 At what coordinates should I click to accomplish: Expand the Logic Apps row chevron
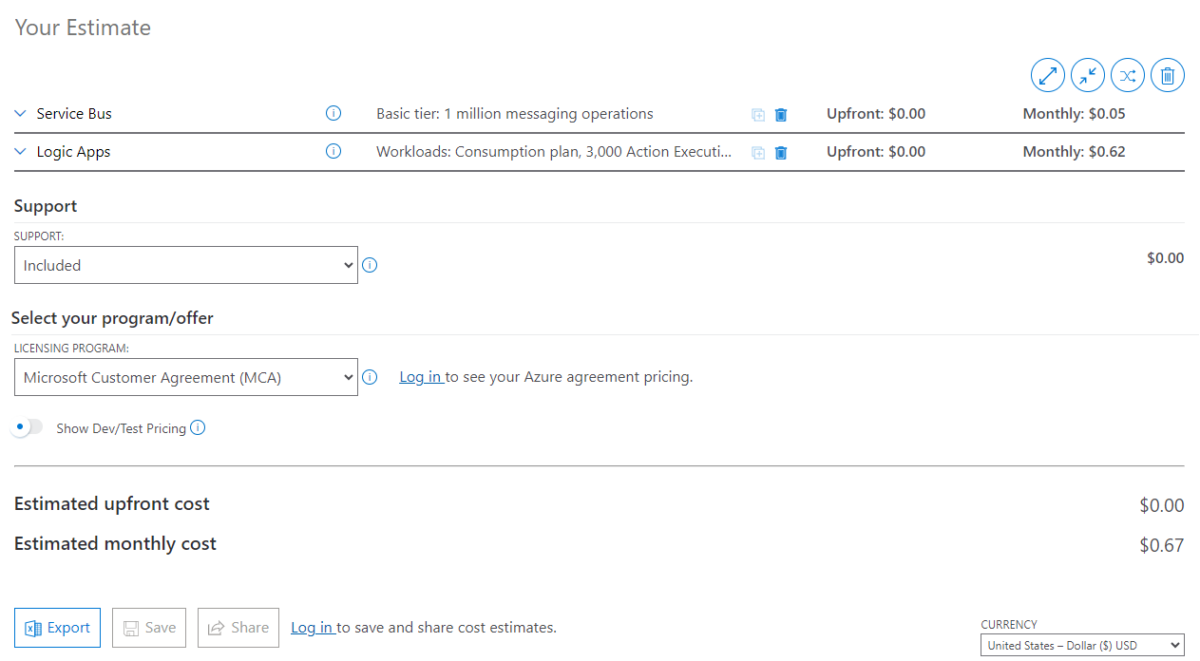pyautogui.click(x=20, y=152)
